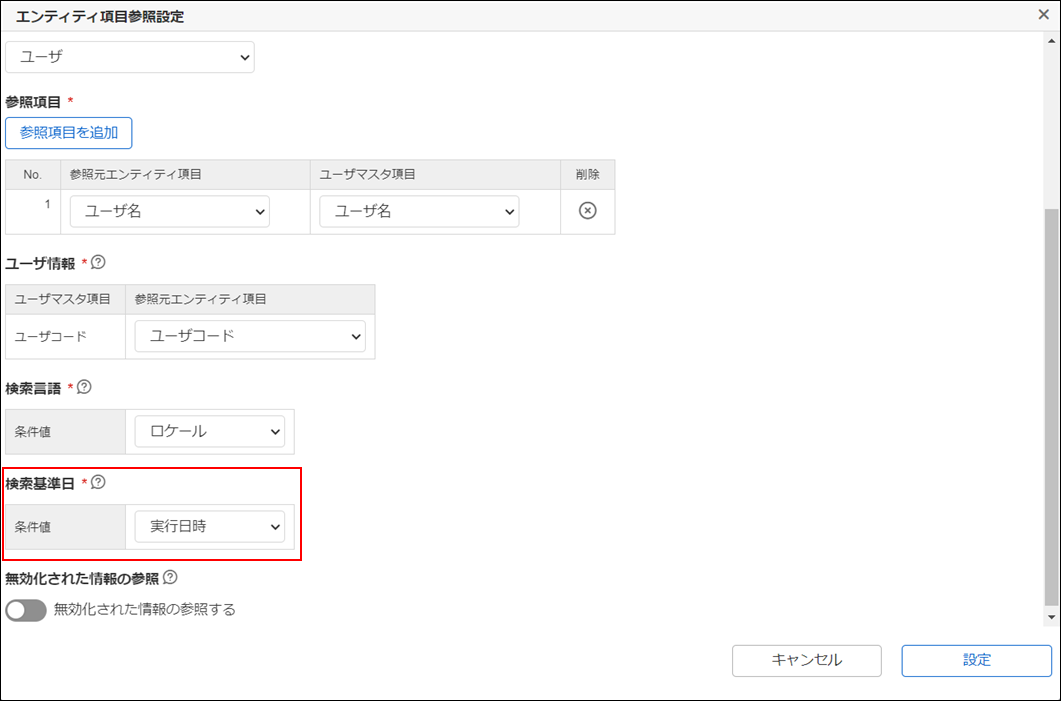Open the ユーザコード dropdown
The width and height of the screenshot is (1061, 701).
point(250,336)
